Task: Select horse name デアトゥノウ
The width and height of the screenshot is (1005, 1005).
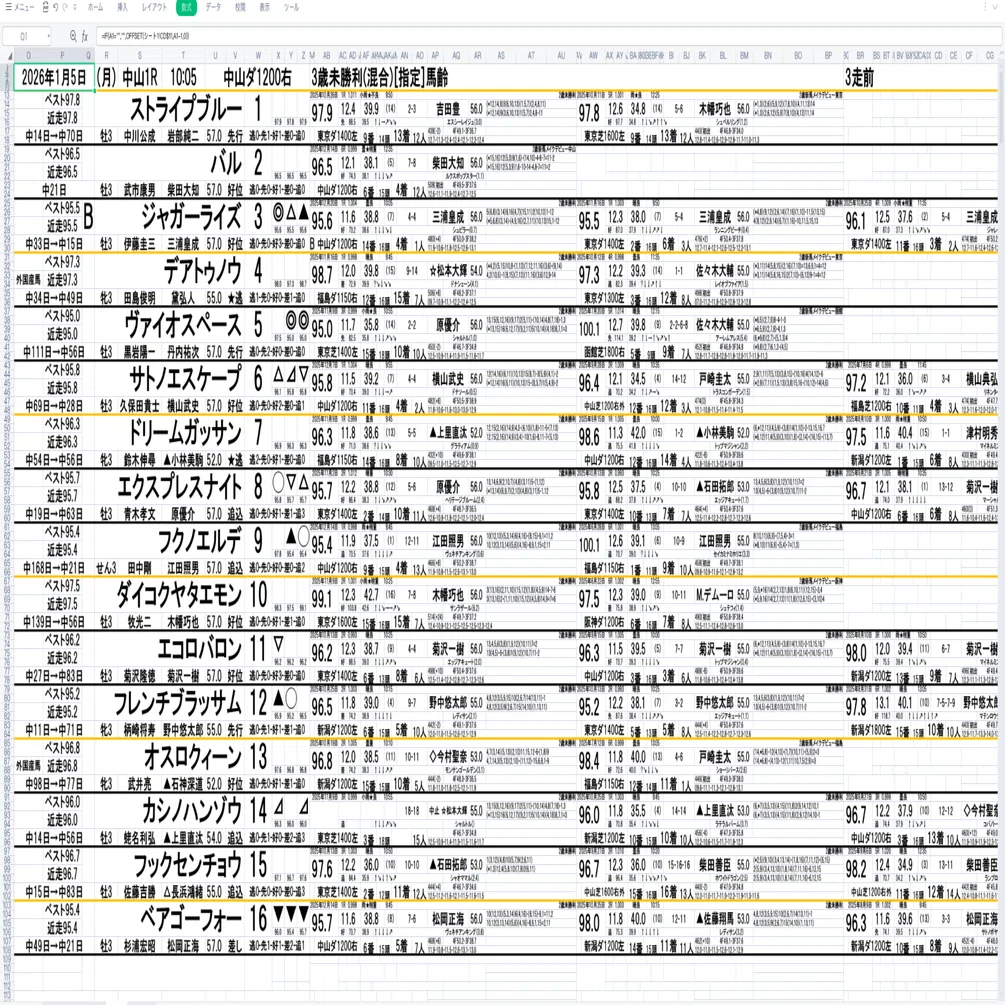Action: click(203, 271)
